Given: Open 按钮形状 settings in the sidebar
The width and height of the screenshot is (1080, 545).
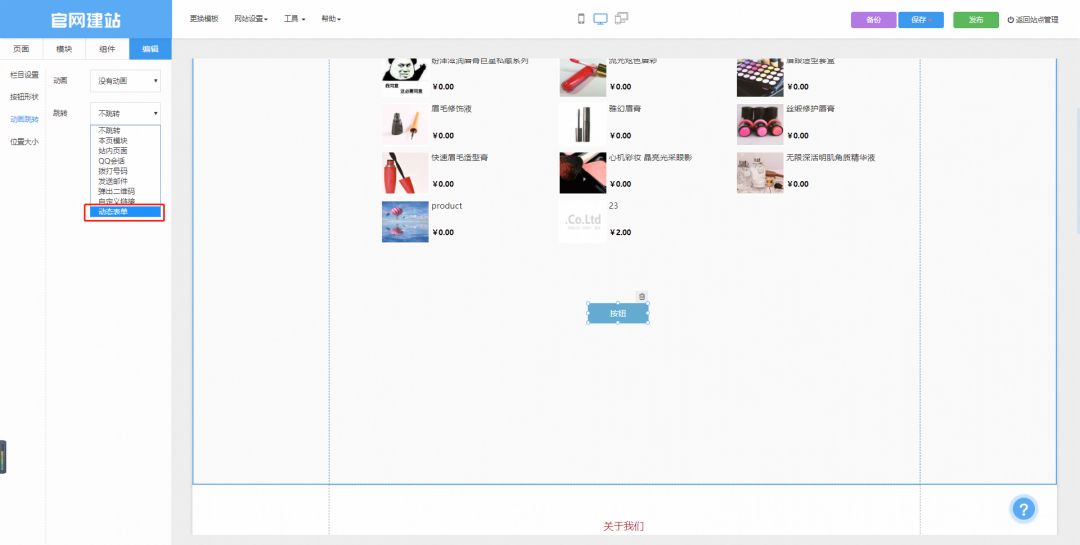Looking at the screenshot, I should click(24, 97).
